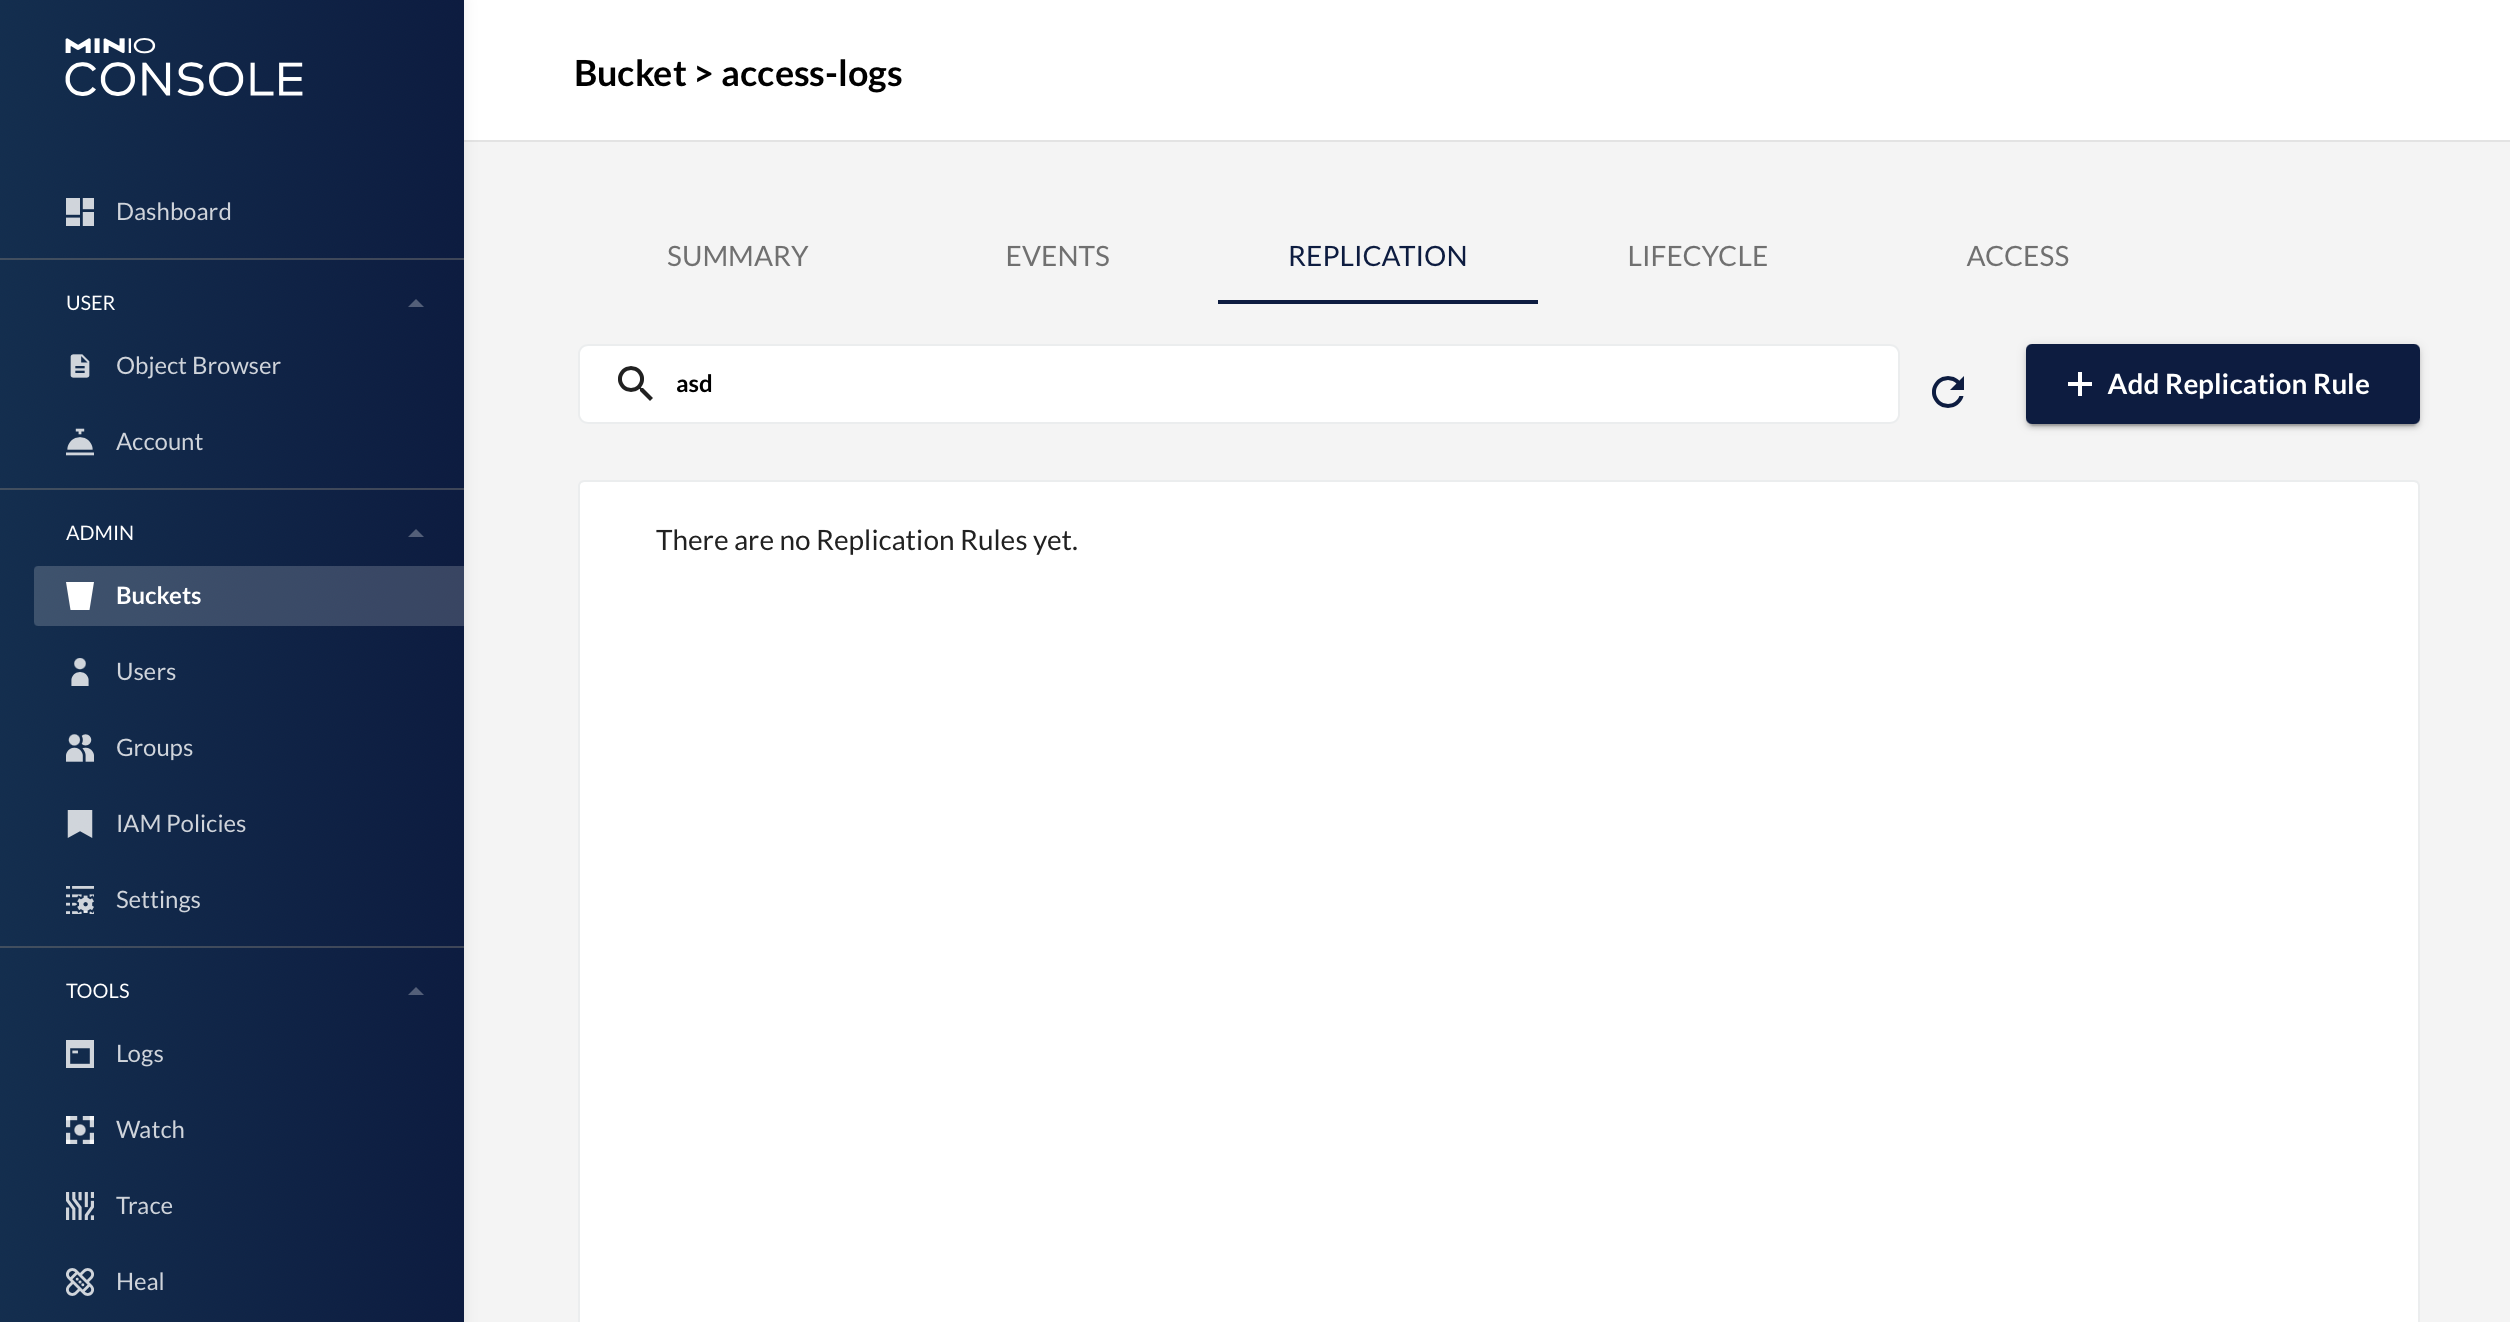Open Logs tool label
The height and width of the screenshot is (1322, 2510).
coord(140,1054)
